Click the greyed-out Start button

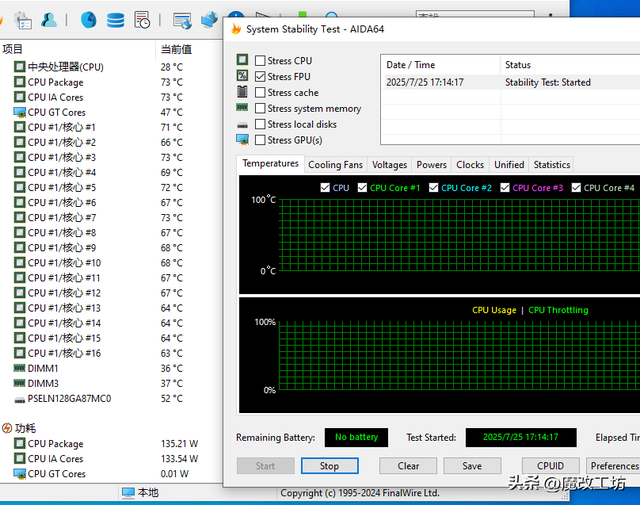pos(265,466)
